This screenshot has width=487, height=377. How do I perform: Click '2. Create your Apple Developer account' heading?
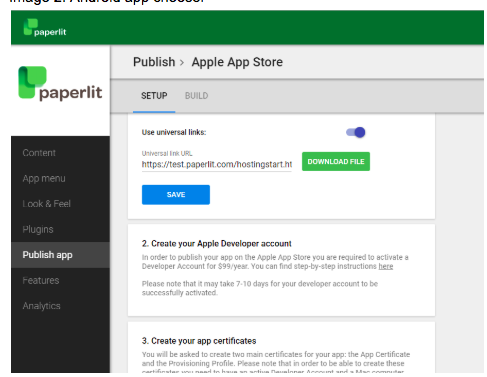217,244
